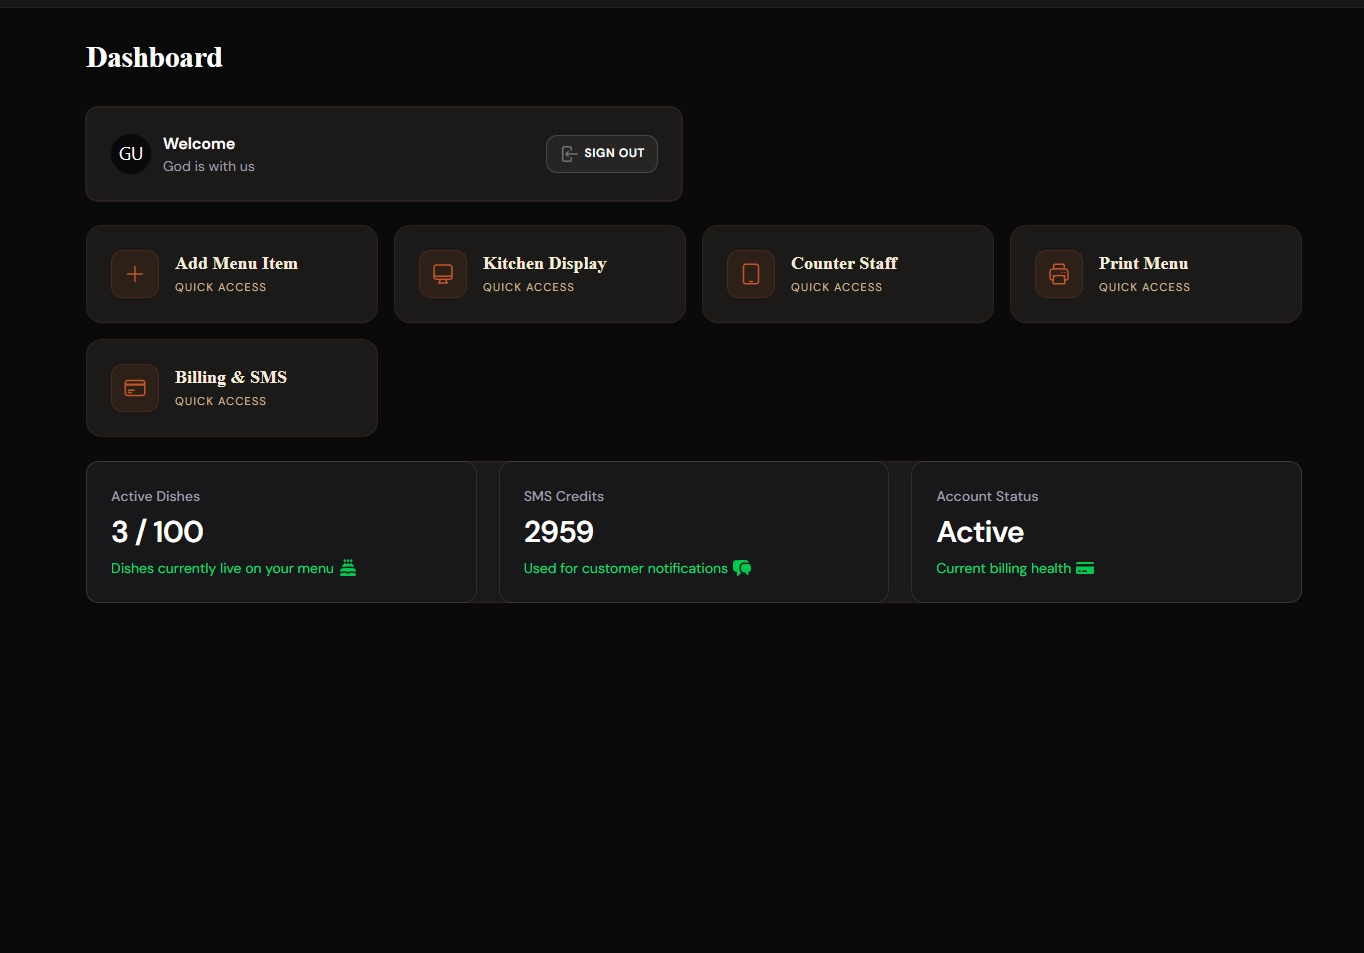Open the Print Menu quick access

(1156, 274)
